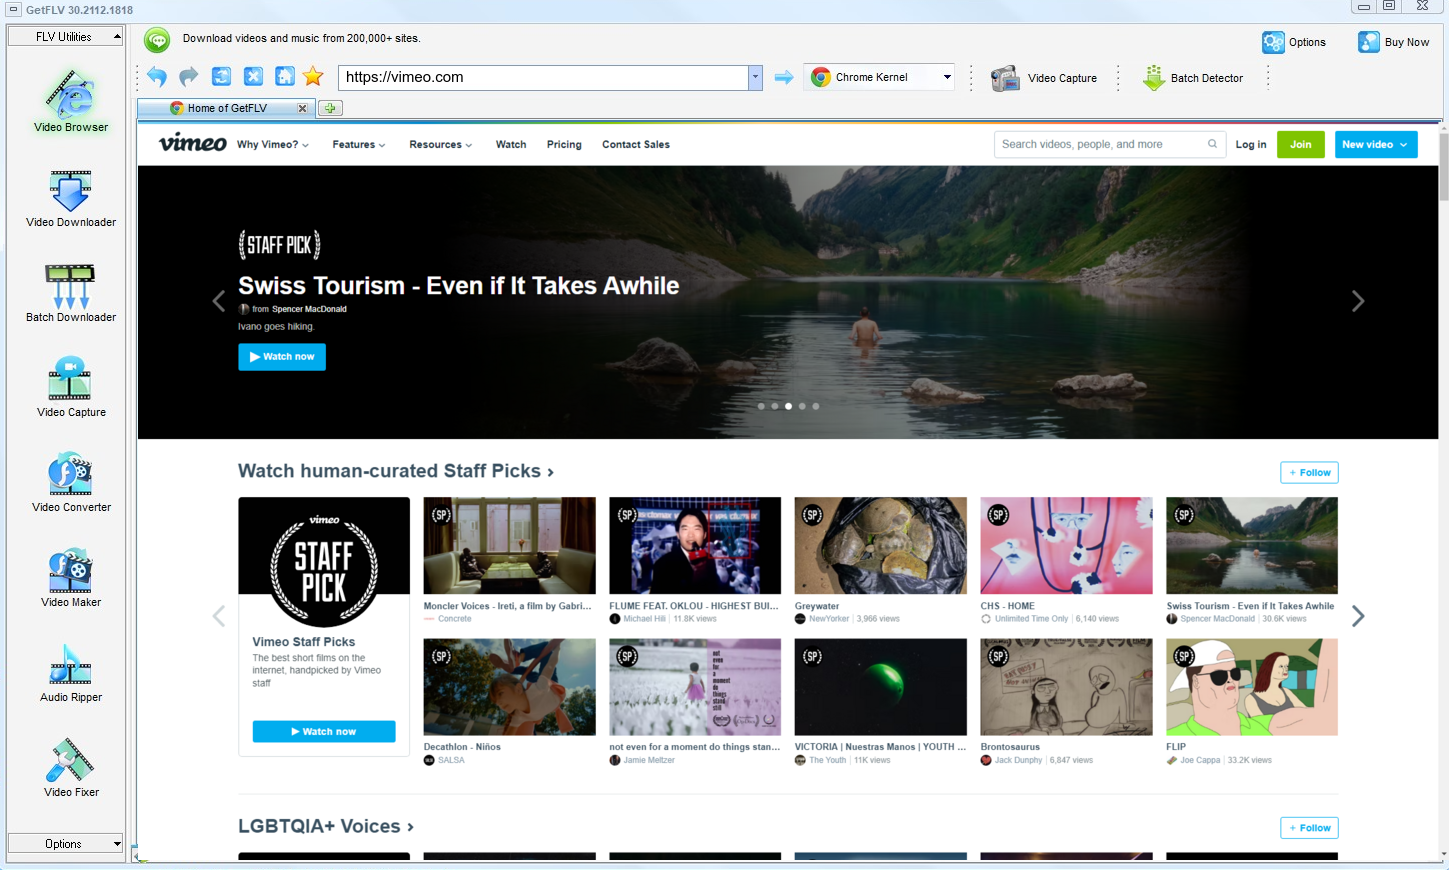The width and height of the screenshot is (1449, 870).
Task: Expand the LGBTQIA+ Voices section chevron
Action: [410, 827]
